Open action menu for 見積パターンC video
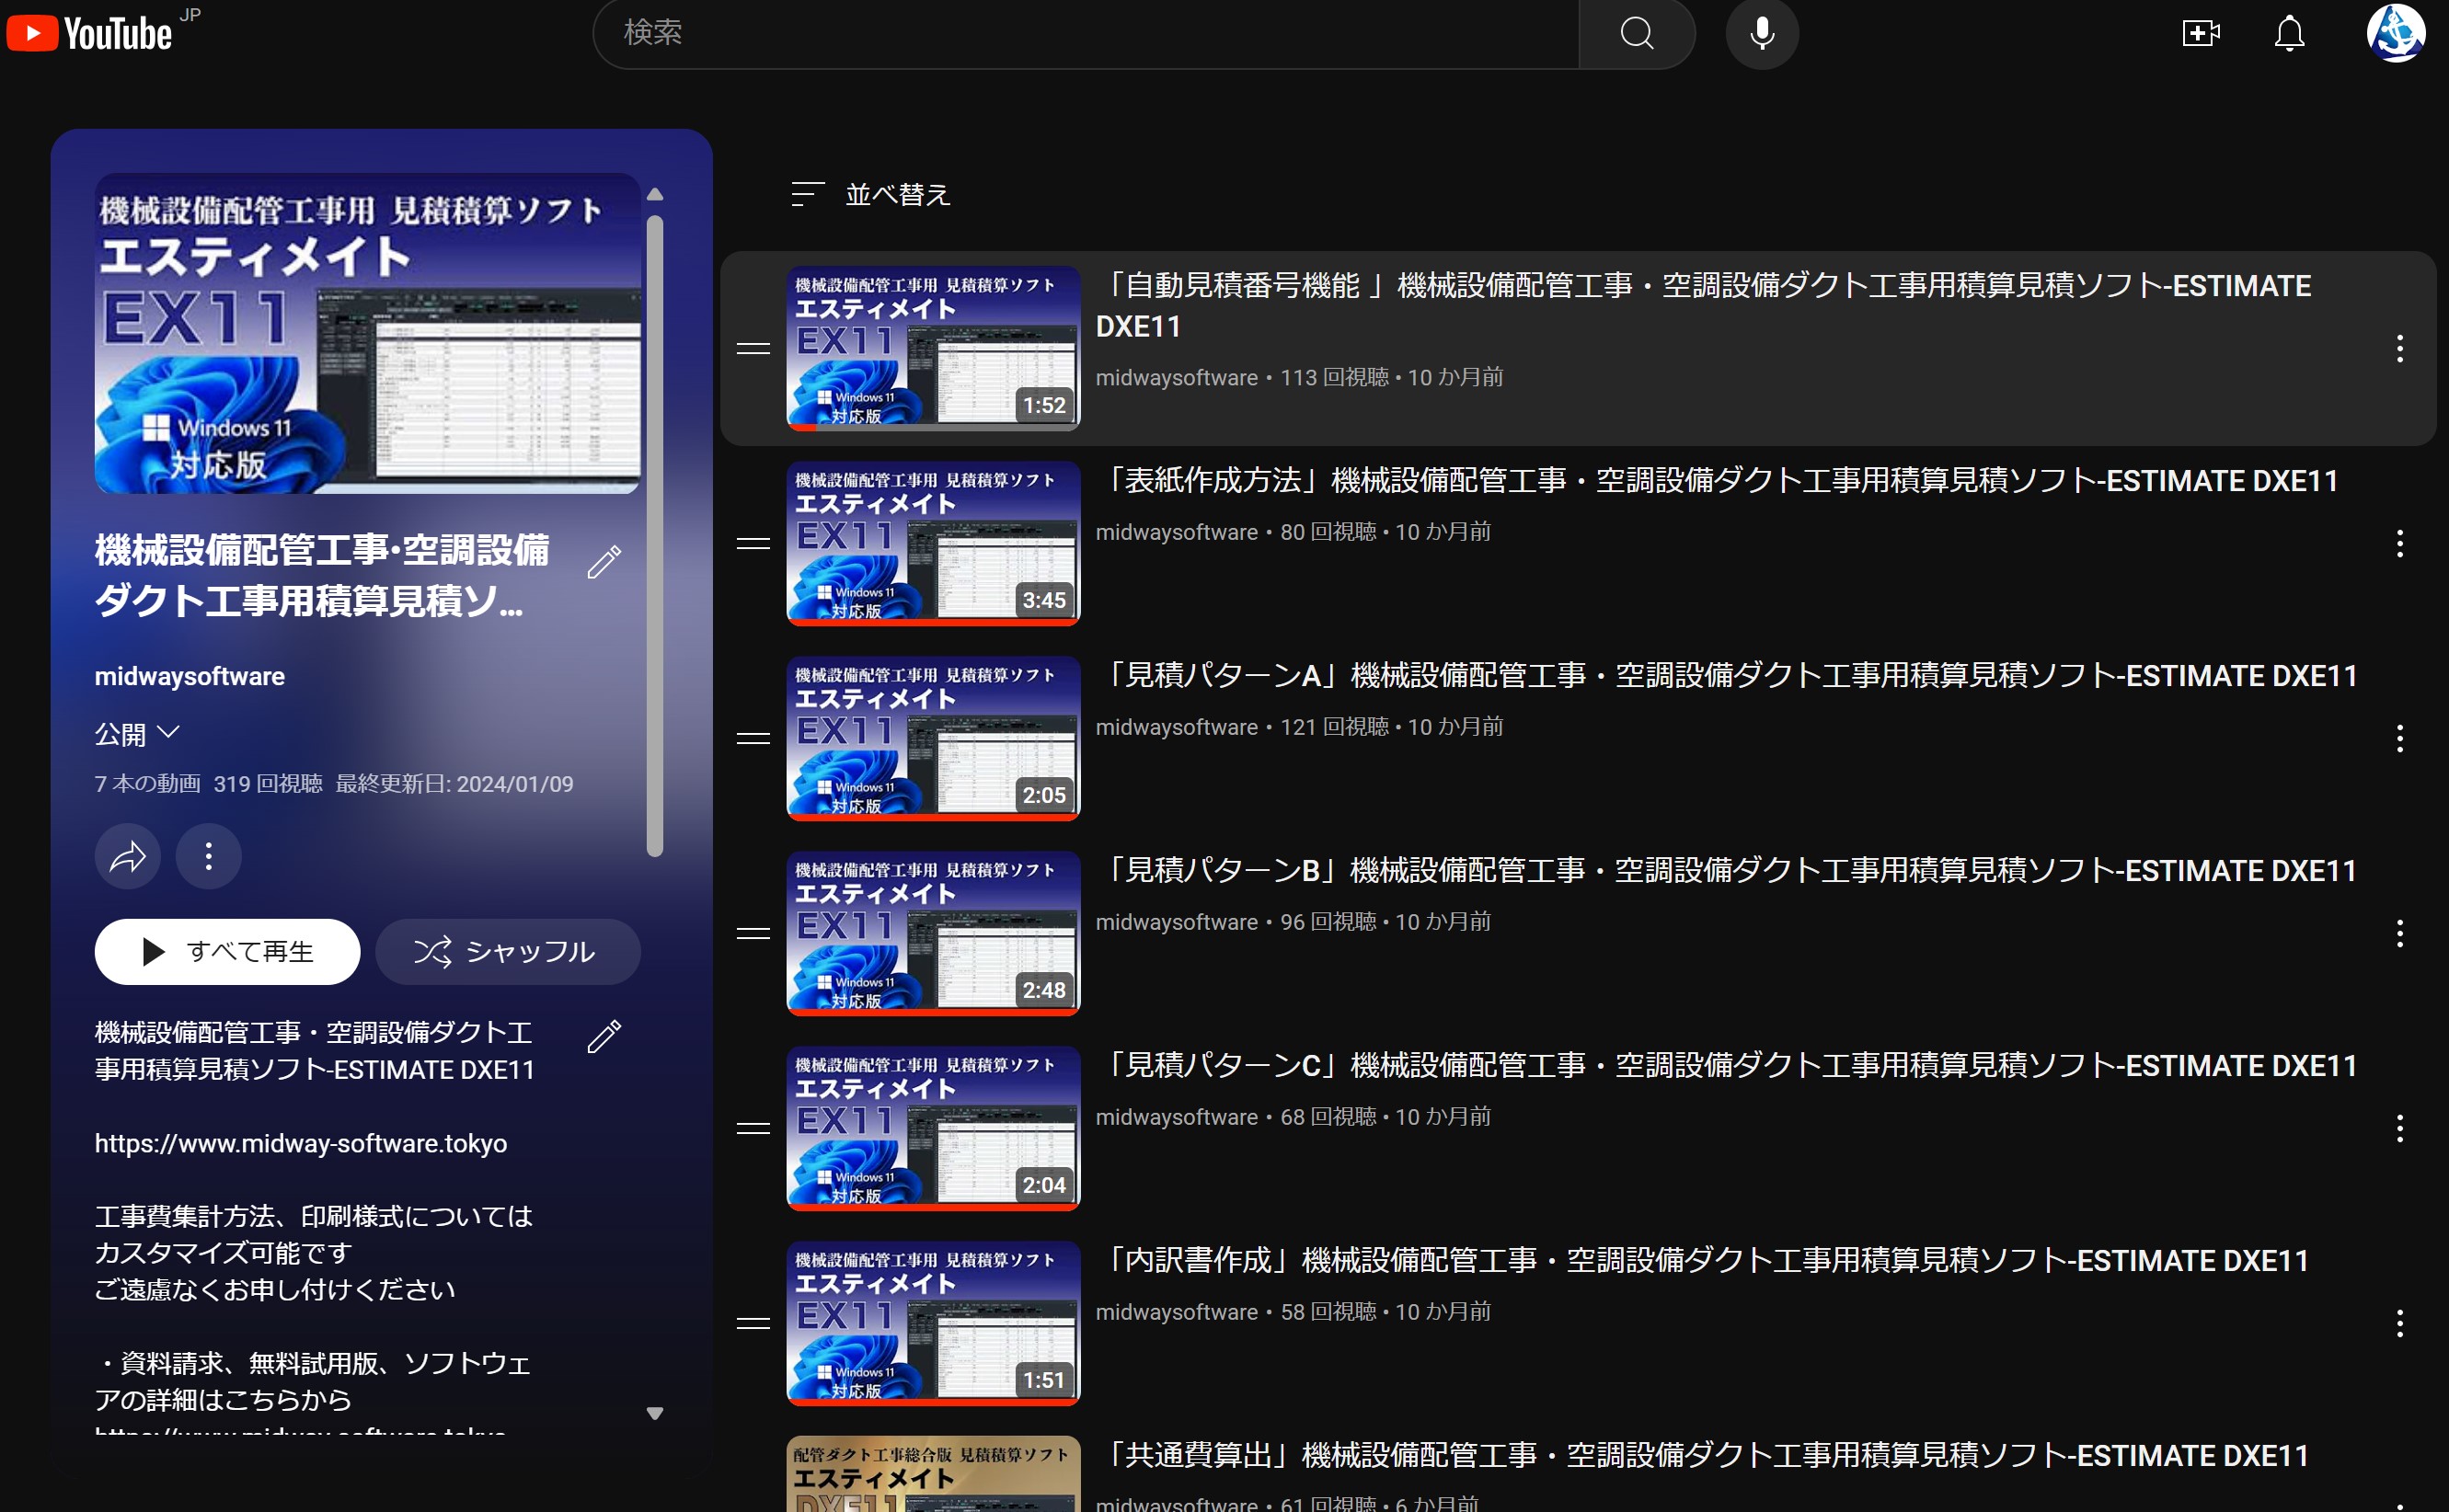2449x1512 pixels. pyautogui.click(x=2399, y=1129)
